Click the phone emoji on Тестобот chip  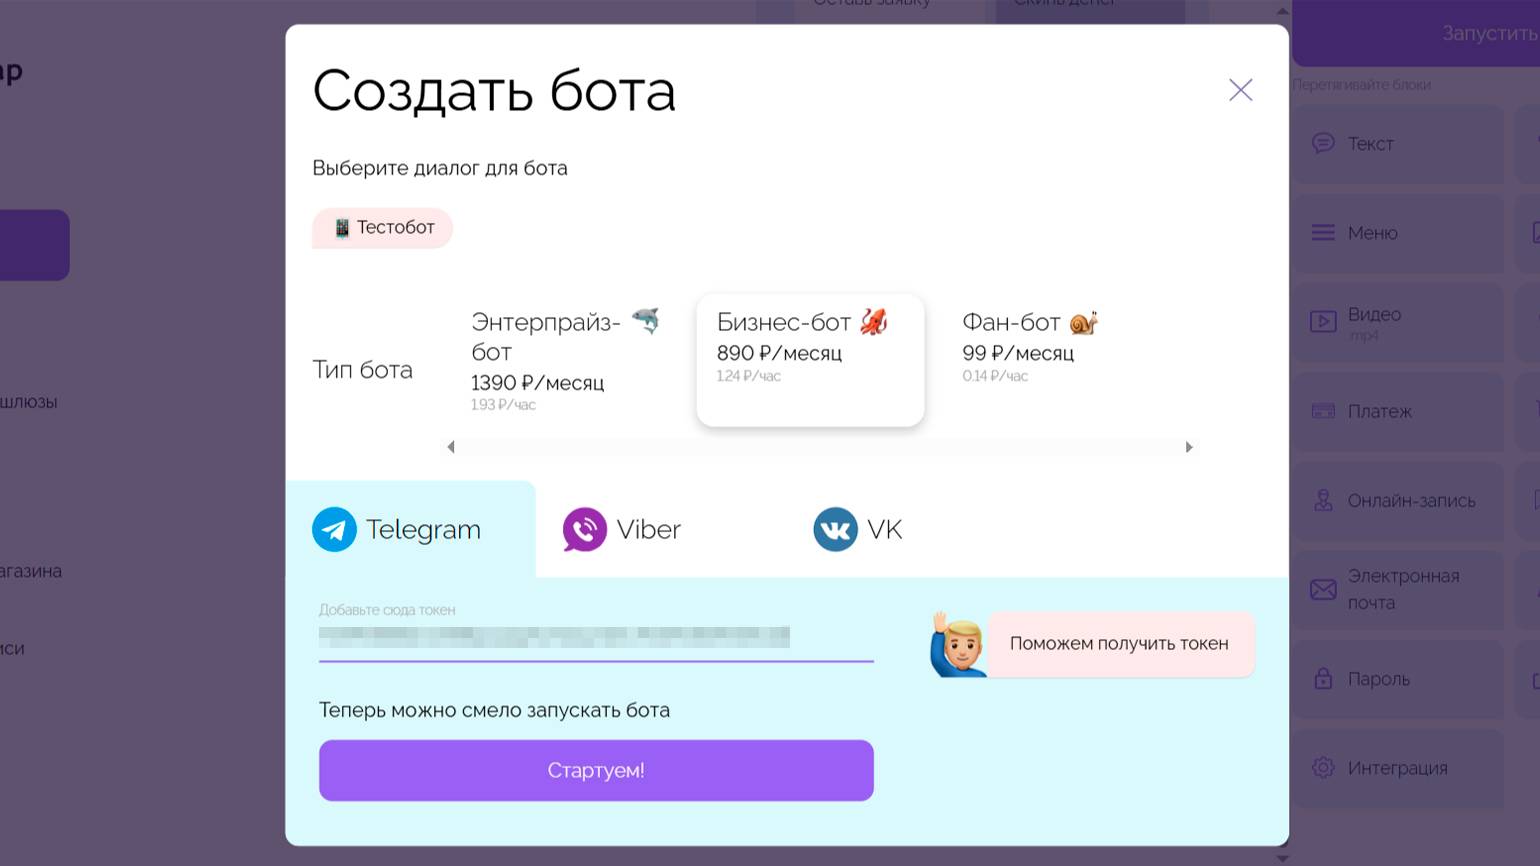342,228
